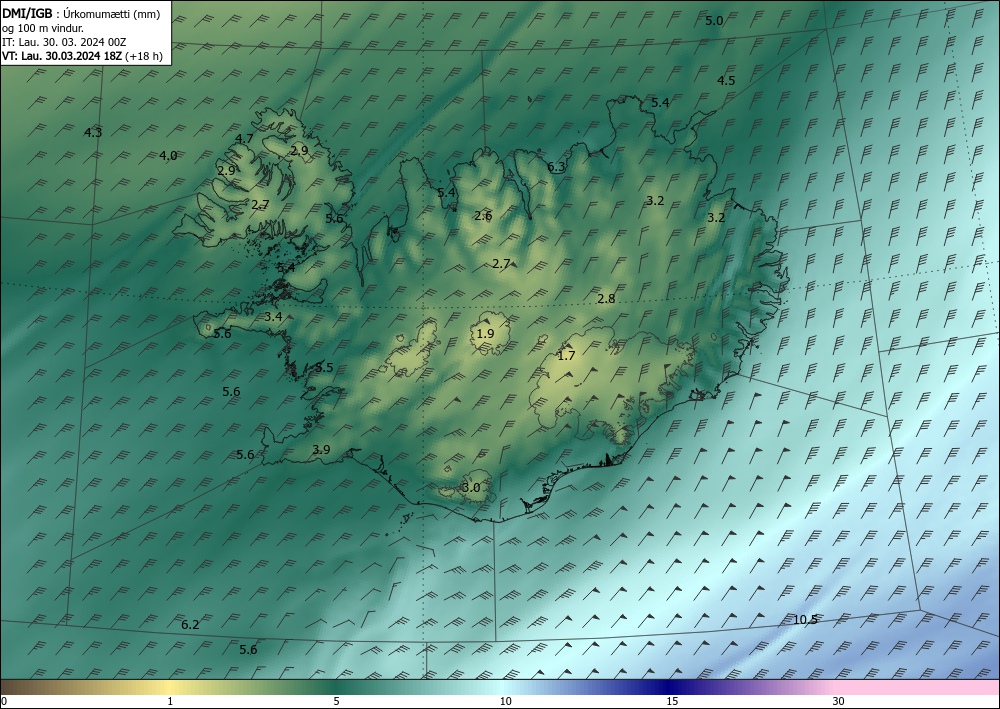Click the 4.0 value on the map

click(168, 156)
